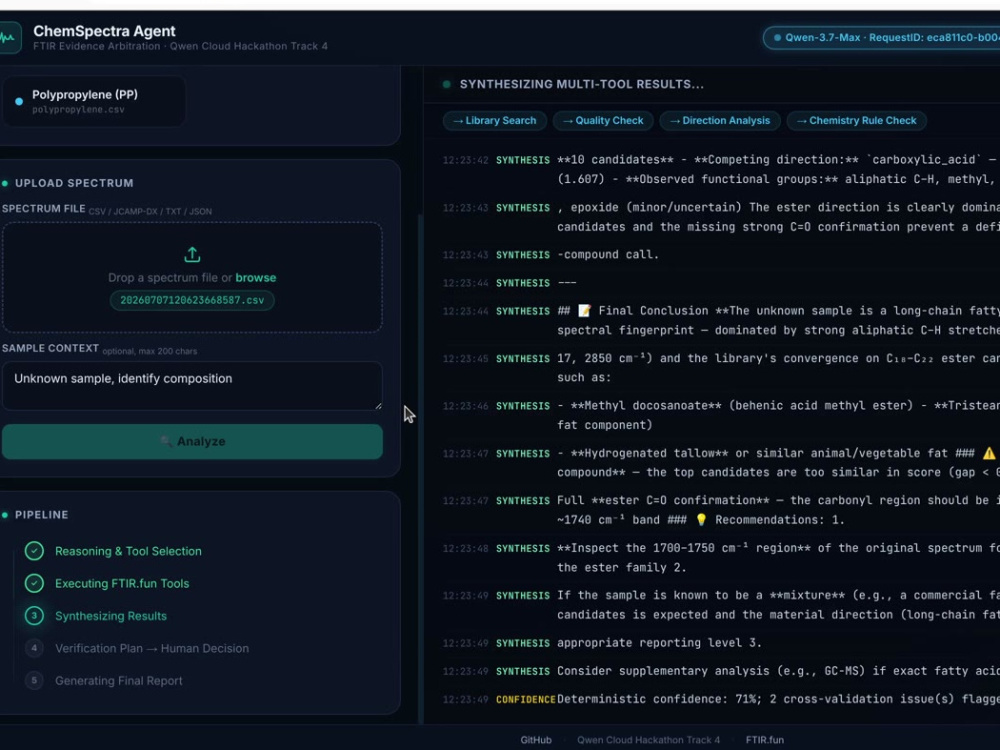Open the Quality Check tool chip
Image resolution: width=1000 pixels, height=750 pixels.
tap(603, 121)
